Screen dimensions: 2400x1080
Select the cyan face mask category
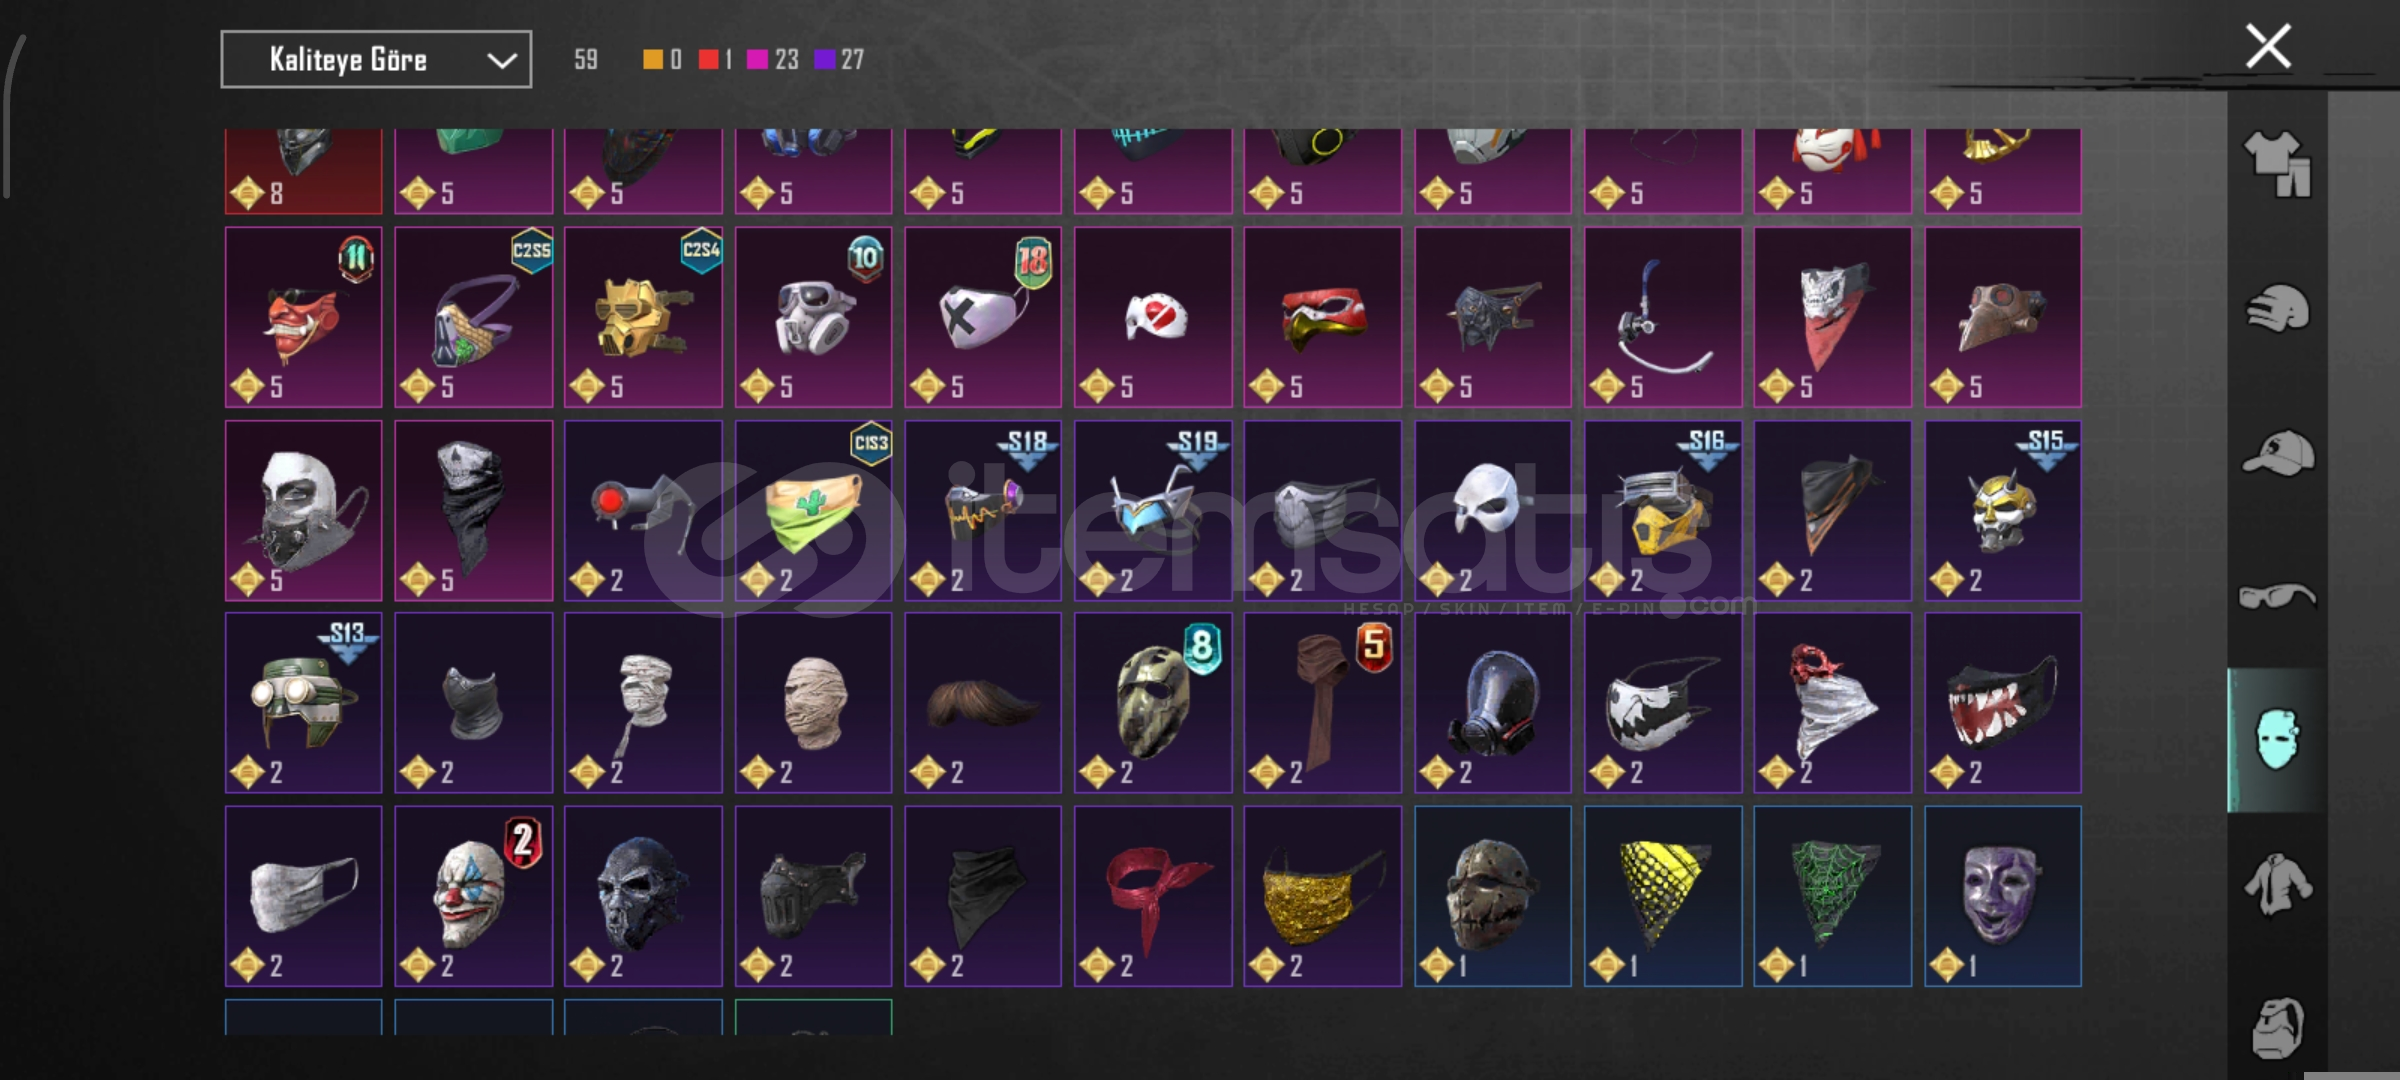coord(2277,739)
